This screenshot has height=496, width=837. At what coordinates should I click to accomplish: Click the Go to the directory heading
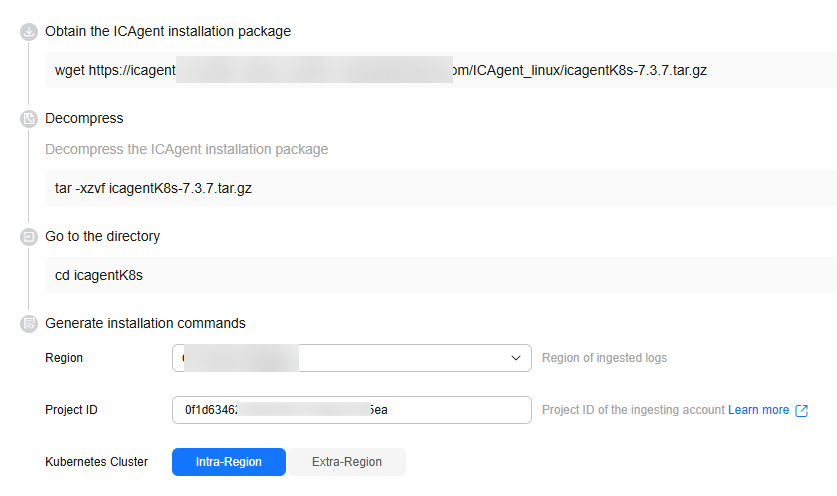point(102,237)
